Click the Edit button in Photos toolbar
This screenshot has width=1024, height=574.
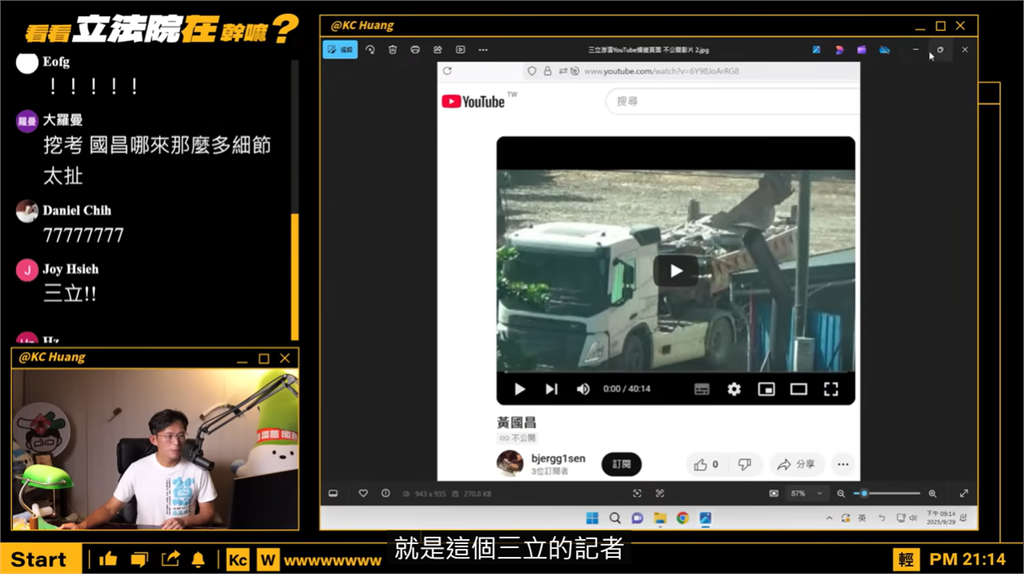point(340,49)
